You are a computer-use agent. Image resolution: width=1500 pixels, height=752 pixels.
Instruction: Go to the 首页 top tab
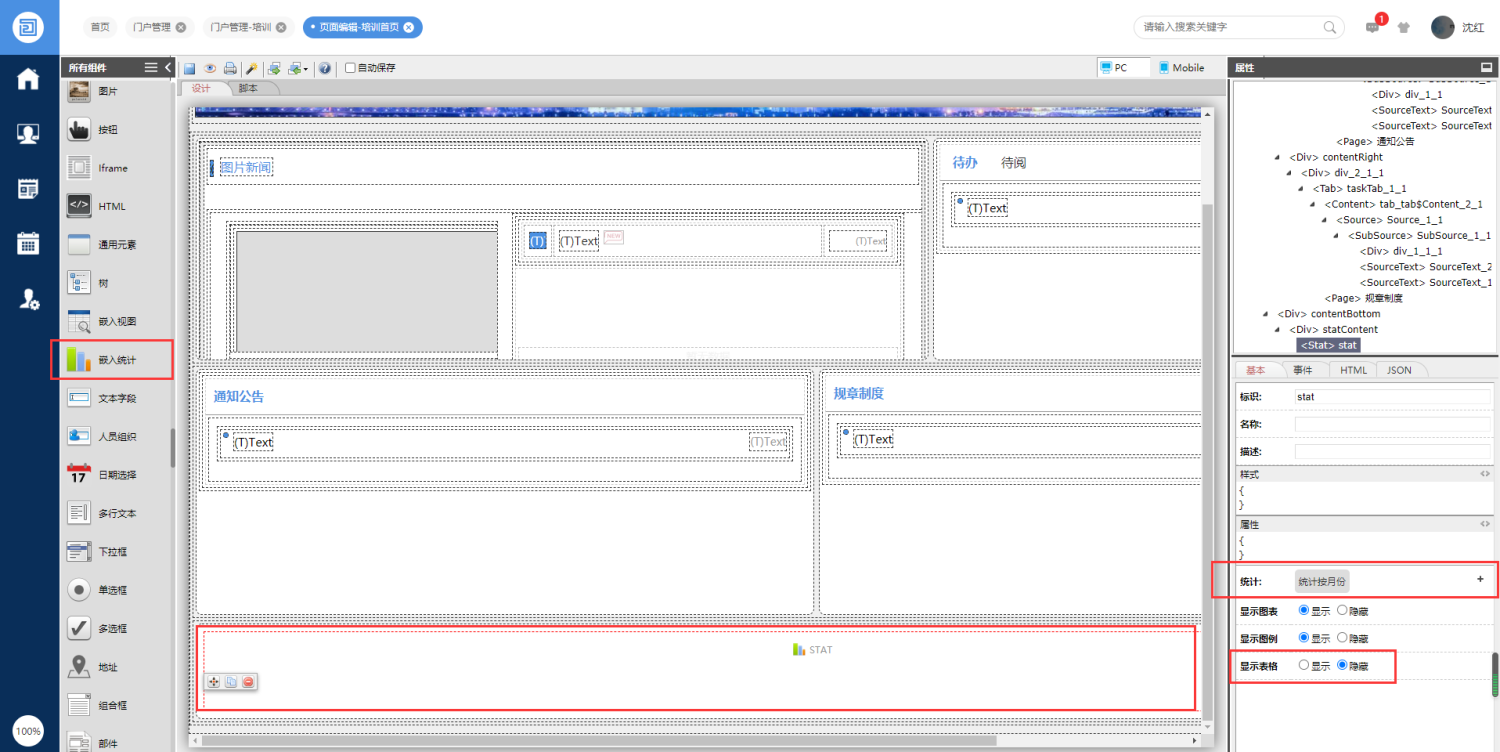coord(100,27)
